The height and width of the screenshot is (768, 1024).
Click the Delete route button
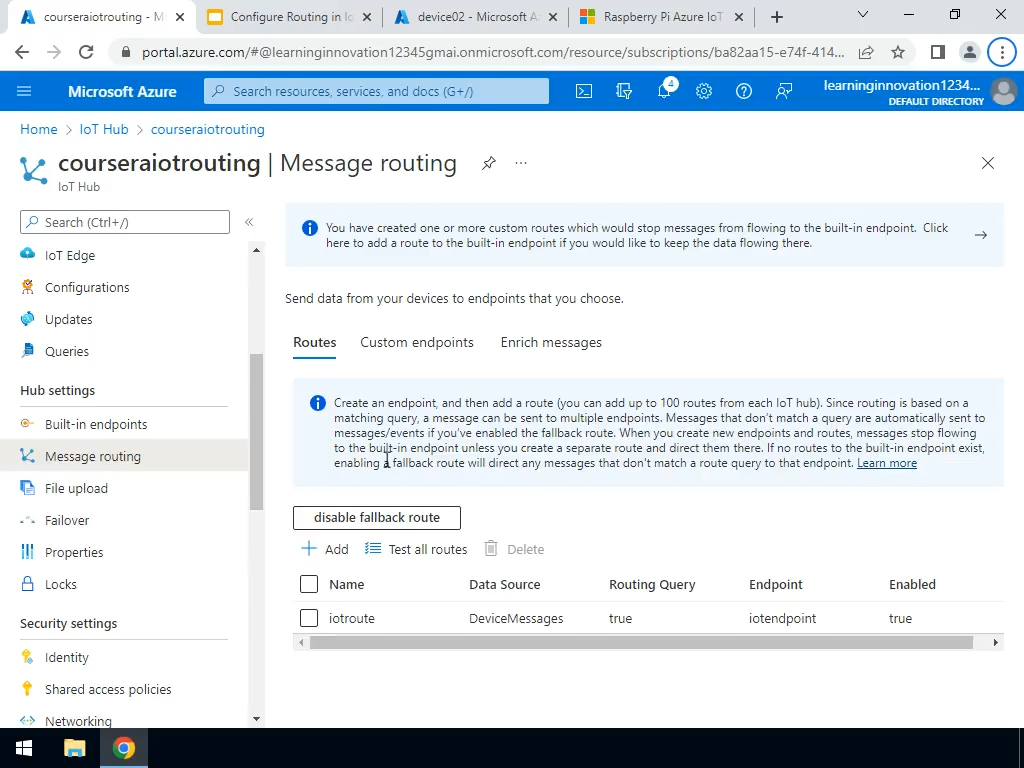(x=514, y=549)
